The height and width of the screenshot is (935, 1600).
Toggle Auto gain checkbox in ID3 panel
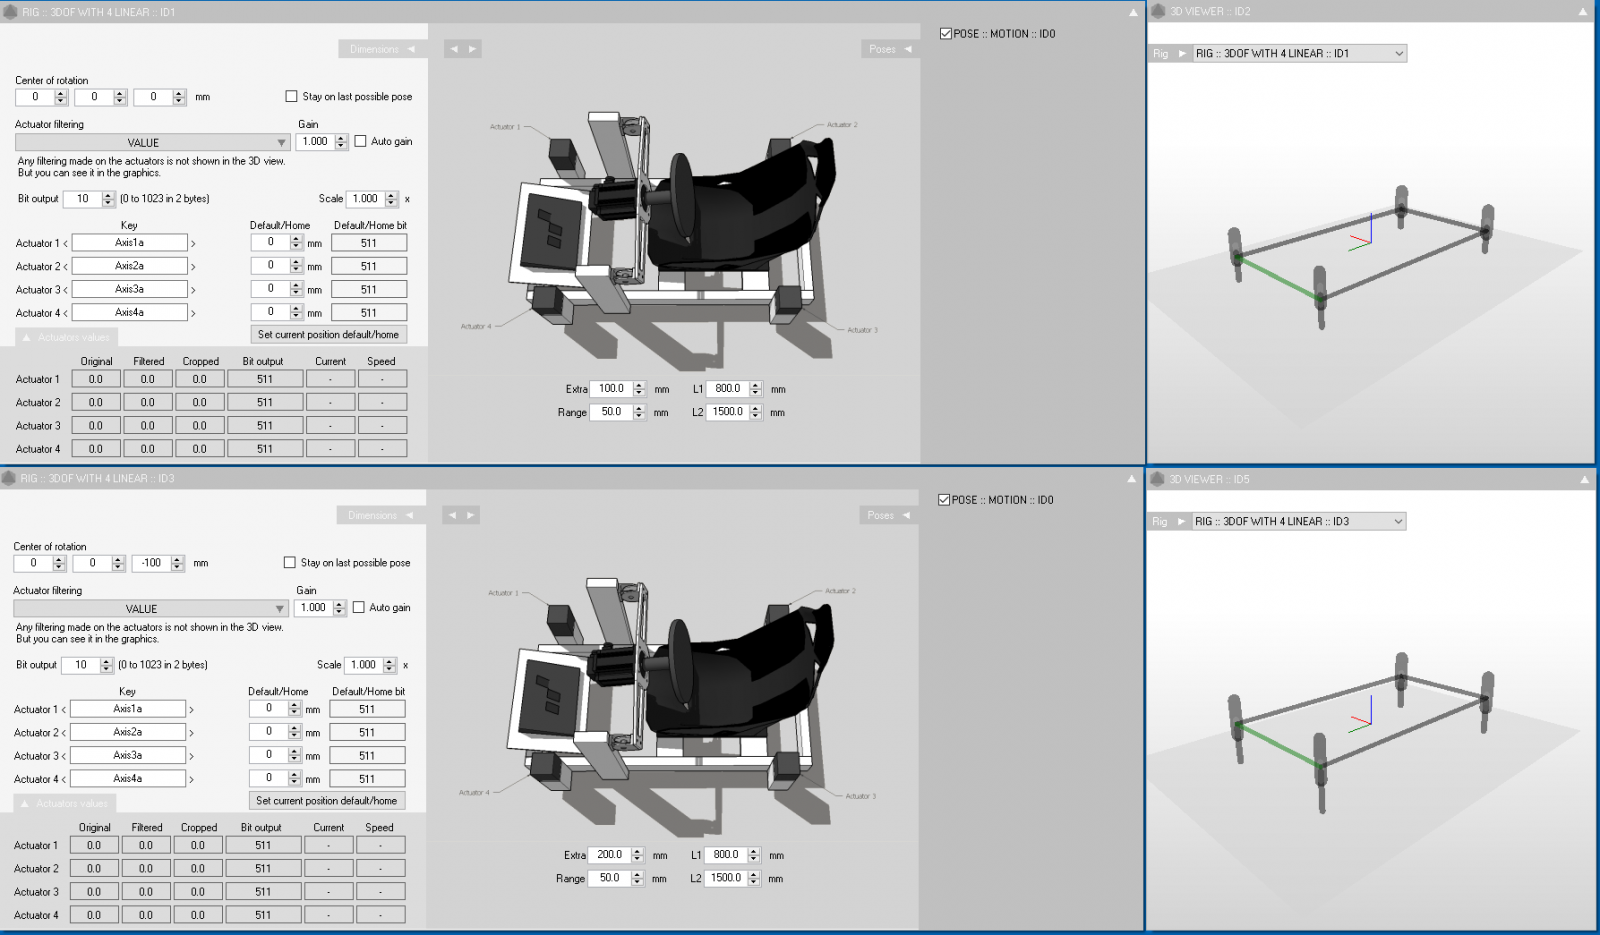coord(358,607)
